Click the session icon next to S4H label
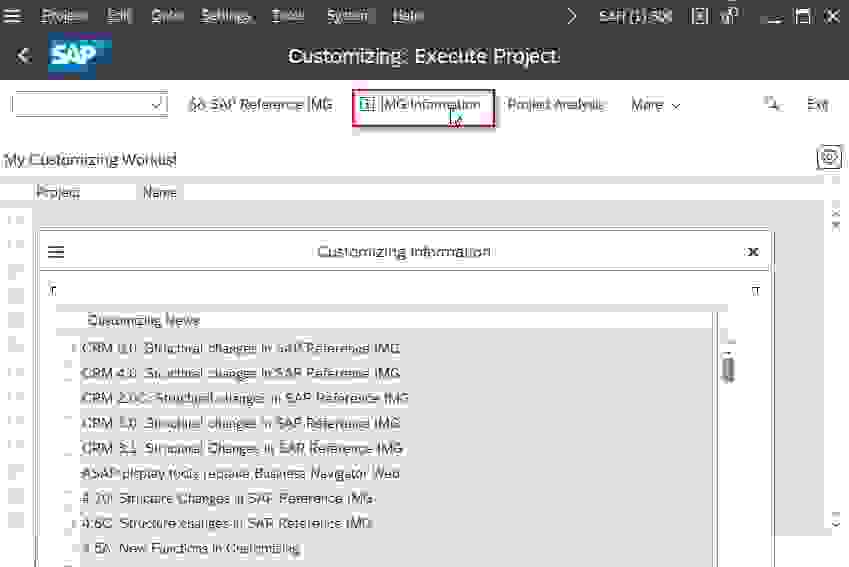Screen dimensions: 849x567 point(700,16)
